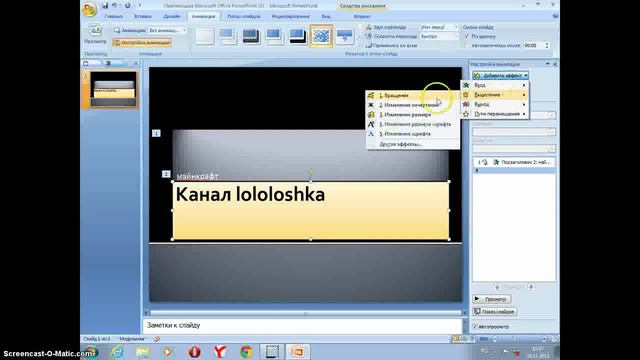Image resolution: width=640 pixels, height=360 pixels.
Task: Click the 'Применить ко всем' button
Action: 391,46
